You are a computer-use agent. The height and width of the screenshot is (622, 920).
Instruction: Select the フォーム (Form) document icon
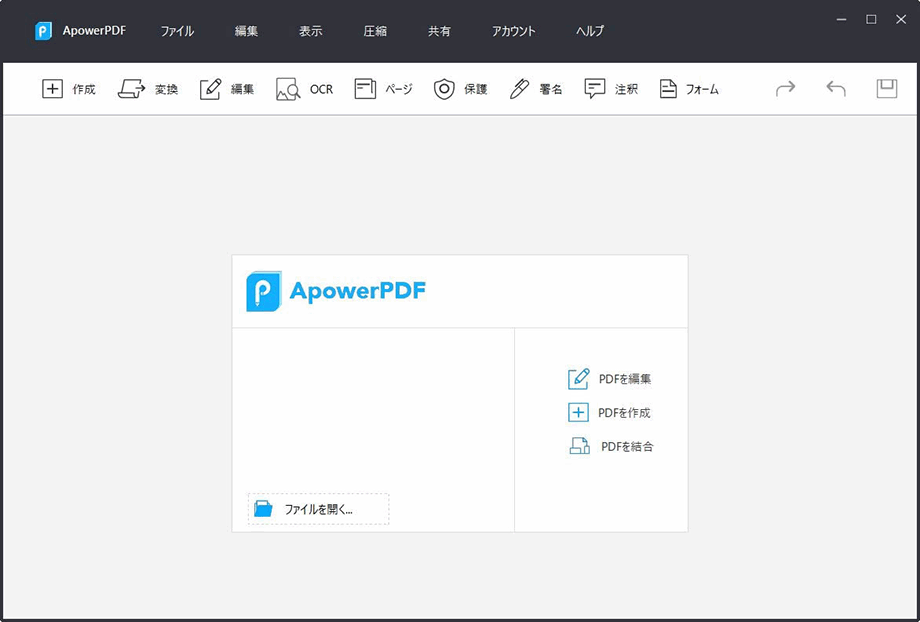tap(668, 89)
